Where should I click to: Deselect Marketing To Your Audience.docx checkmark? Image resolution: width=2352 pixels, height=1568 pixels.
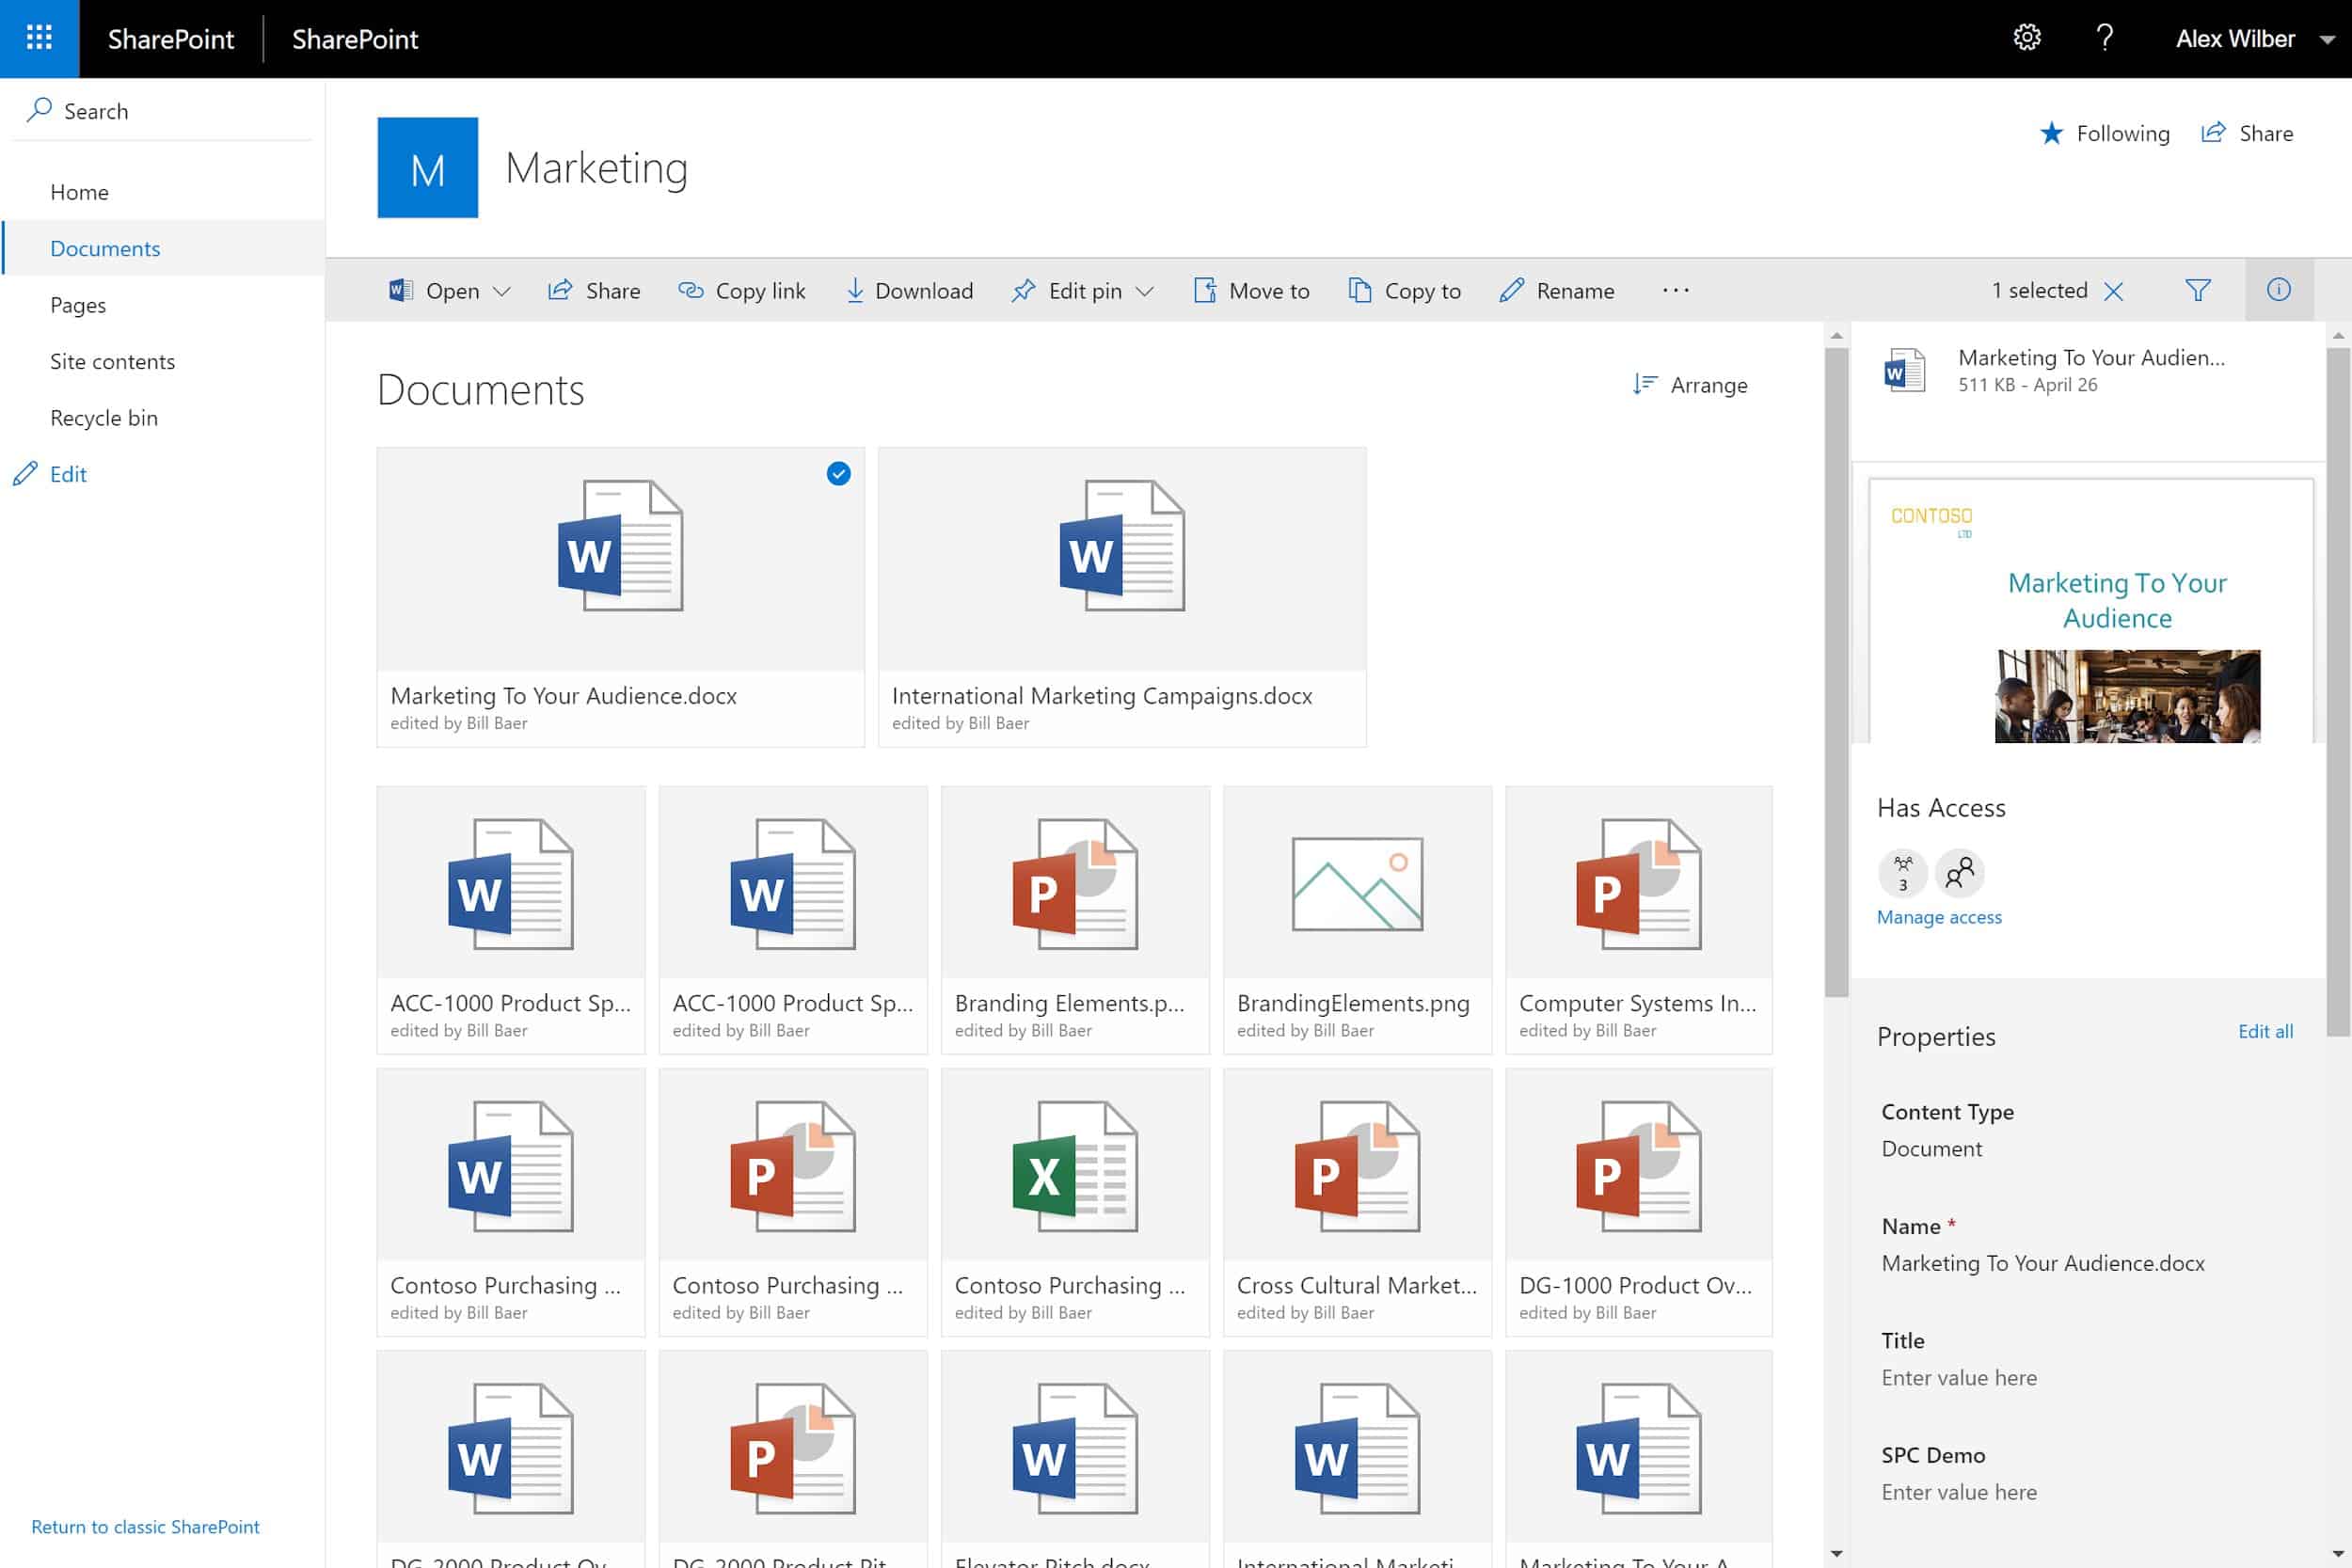(838, 475)
